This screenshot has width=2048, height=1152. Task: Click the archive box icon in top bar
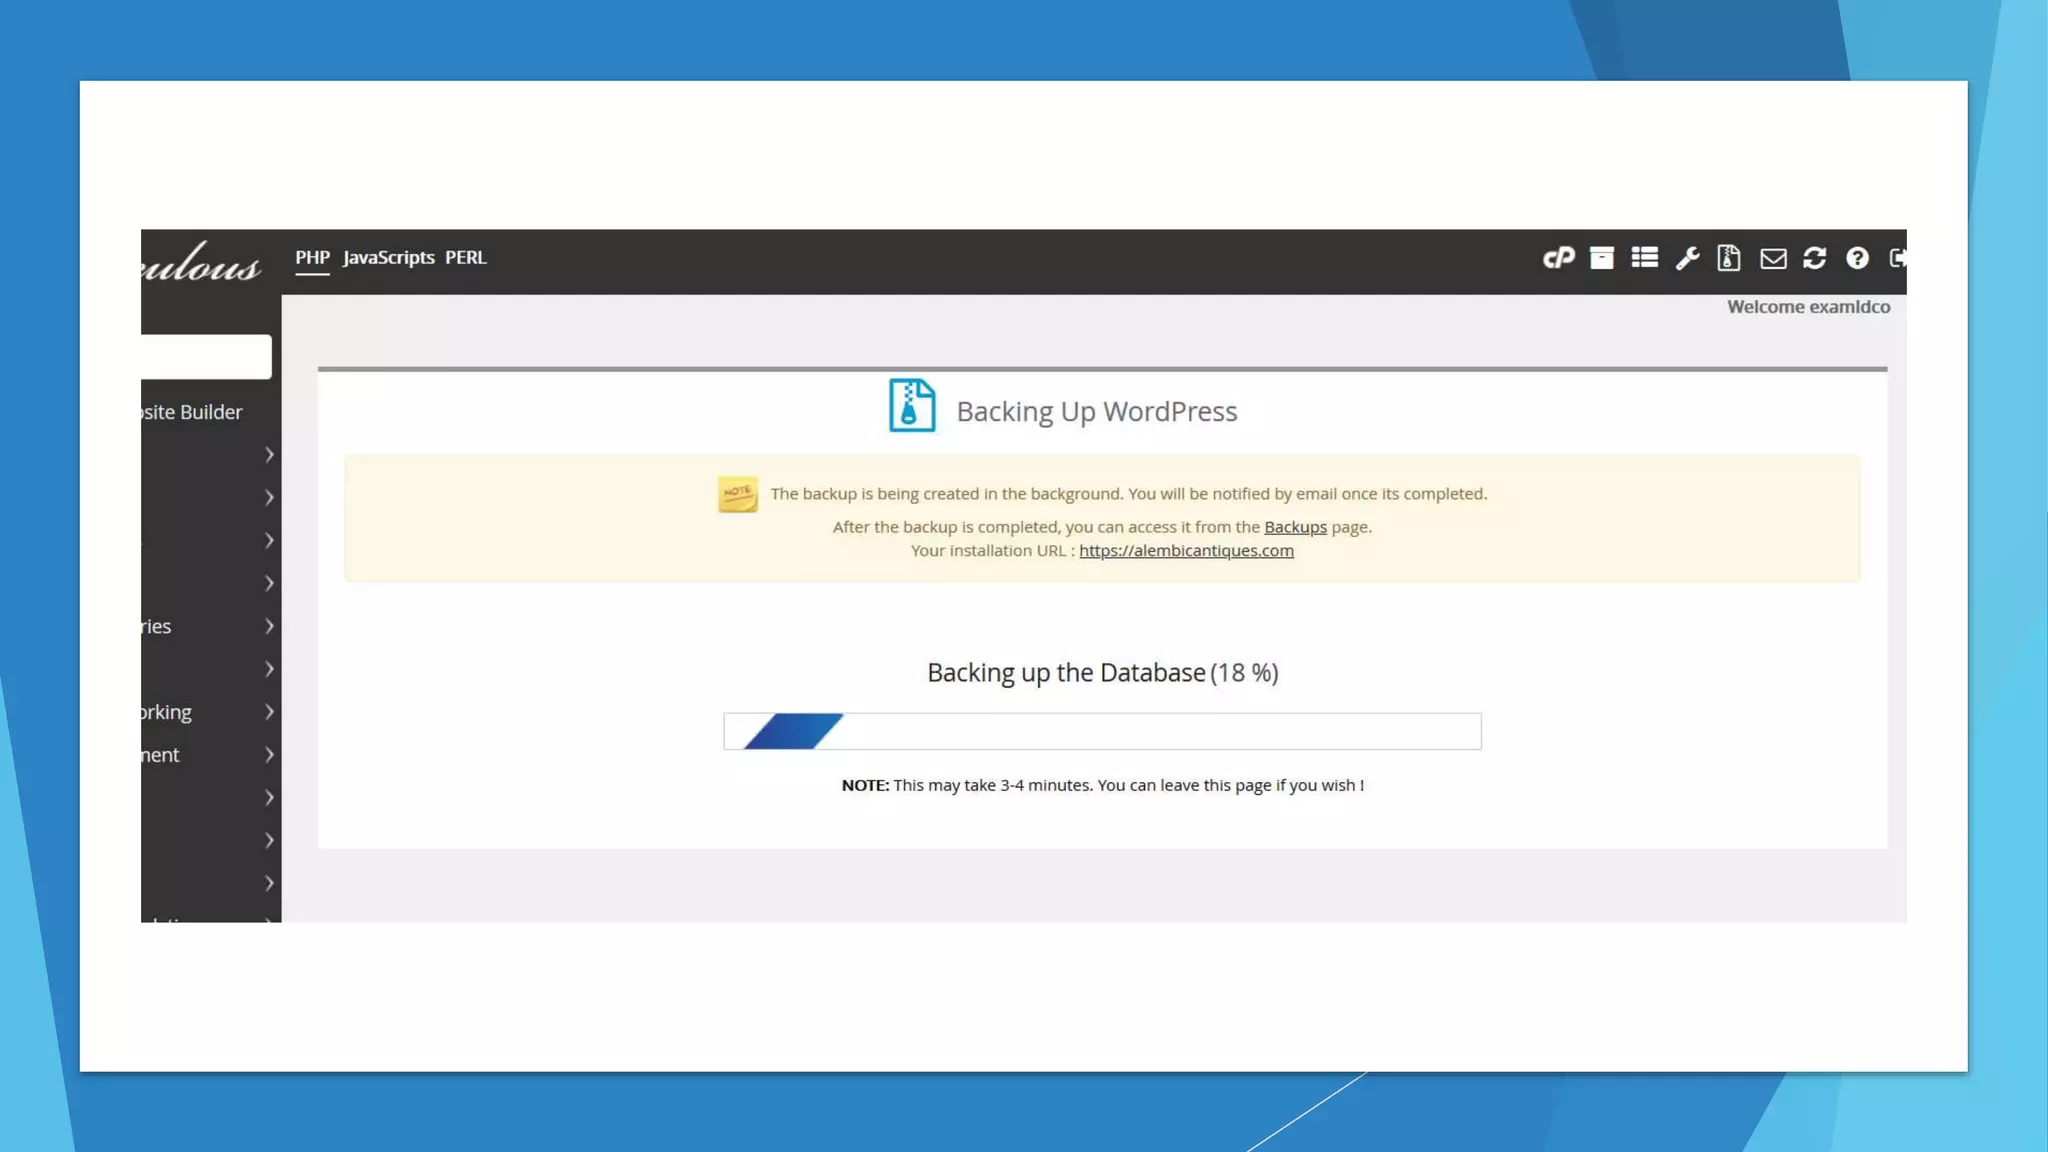[1601, 258]
